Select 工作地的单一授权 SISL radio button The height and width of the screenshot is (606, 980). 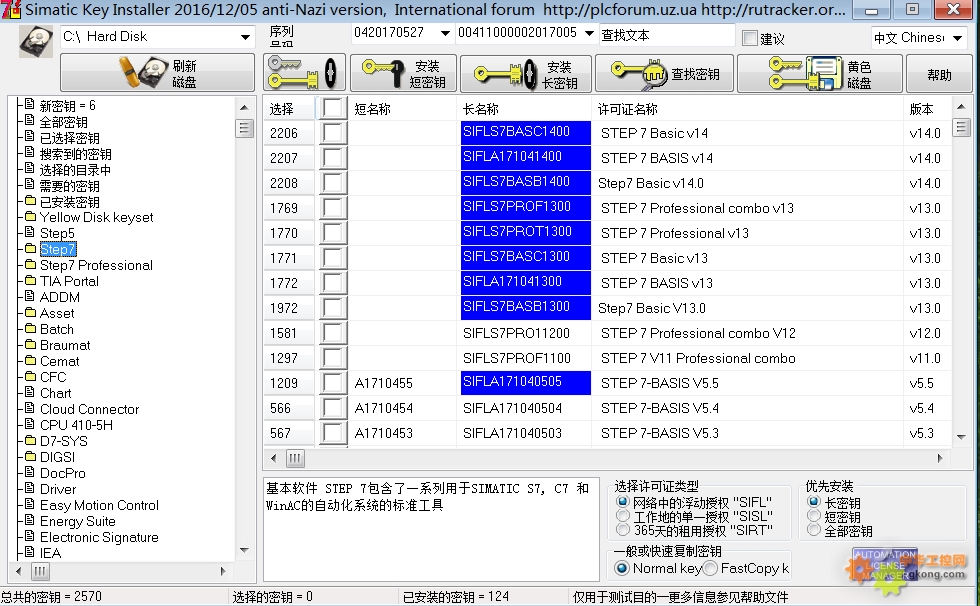point(622,516)
